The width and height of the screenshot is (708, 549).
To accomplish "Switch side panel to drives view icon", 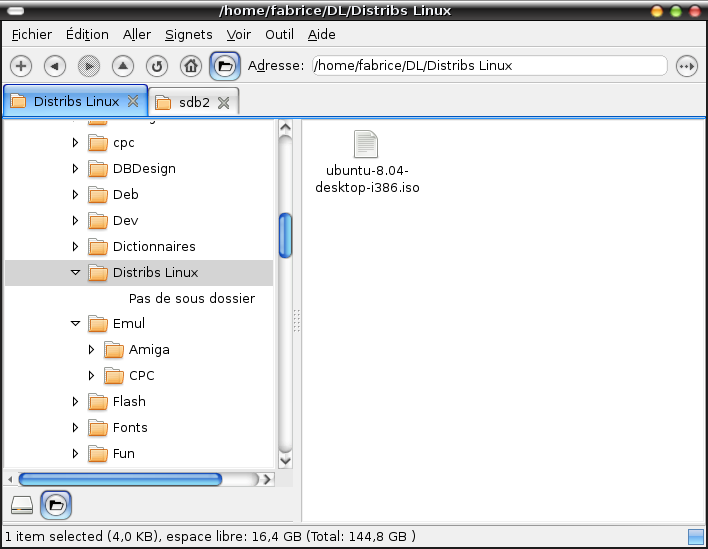I will 22,505.
